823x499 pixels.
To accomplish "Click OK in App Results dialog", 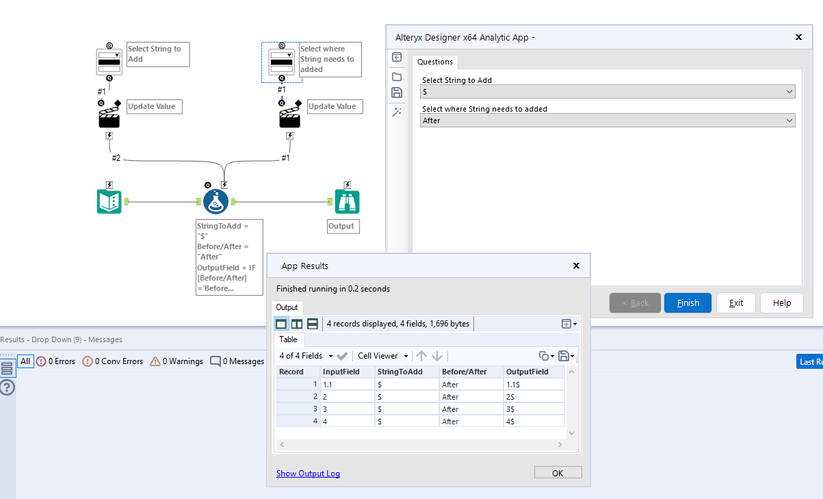I will click(557, 473).
